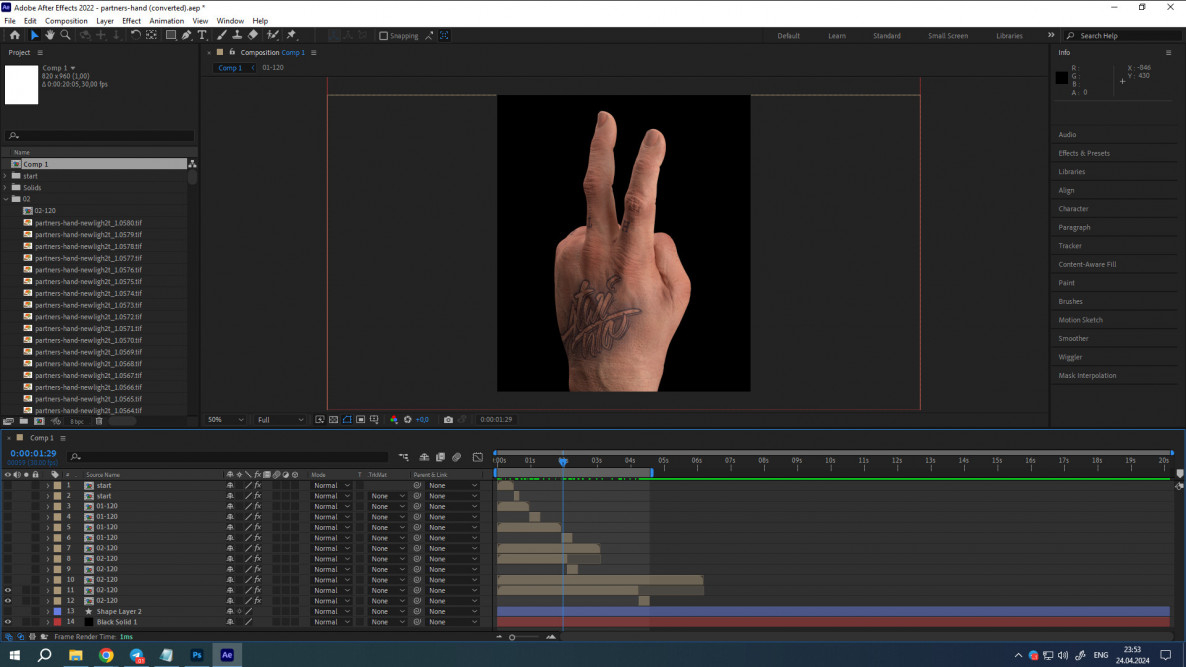
Task: Enable the Snapping checkbox
Action: (383, 36)
